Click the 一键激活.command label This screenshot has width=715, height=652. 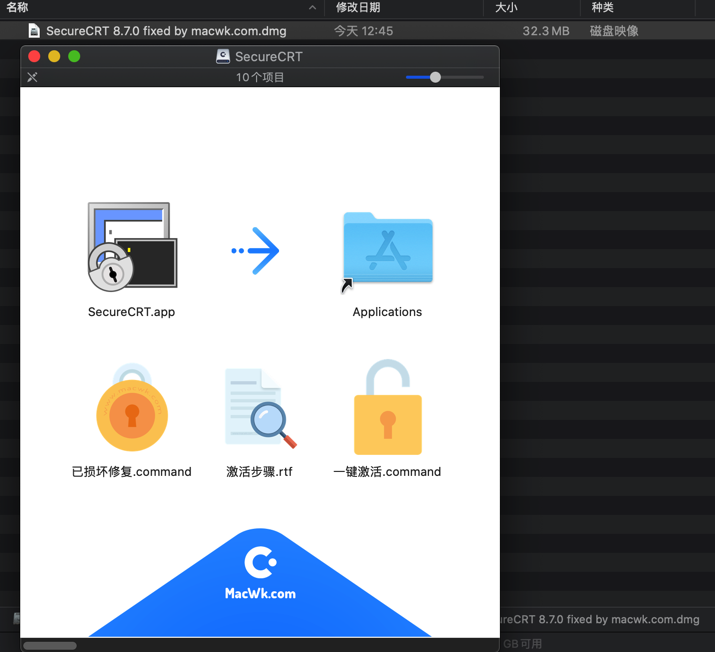pyautogui.click(x=387, y=471)
